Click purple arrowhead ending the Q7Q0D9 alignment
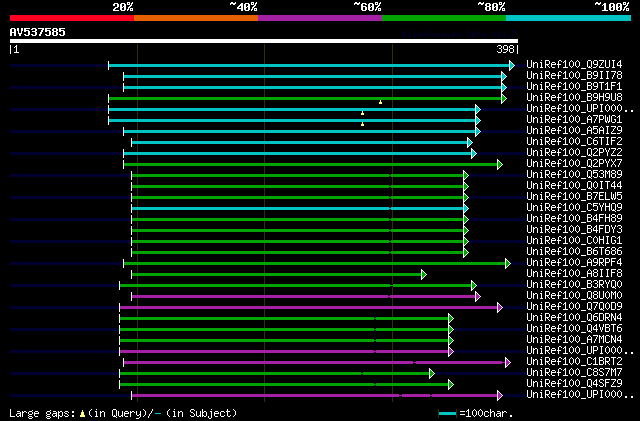 pos(500,307)
